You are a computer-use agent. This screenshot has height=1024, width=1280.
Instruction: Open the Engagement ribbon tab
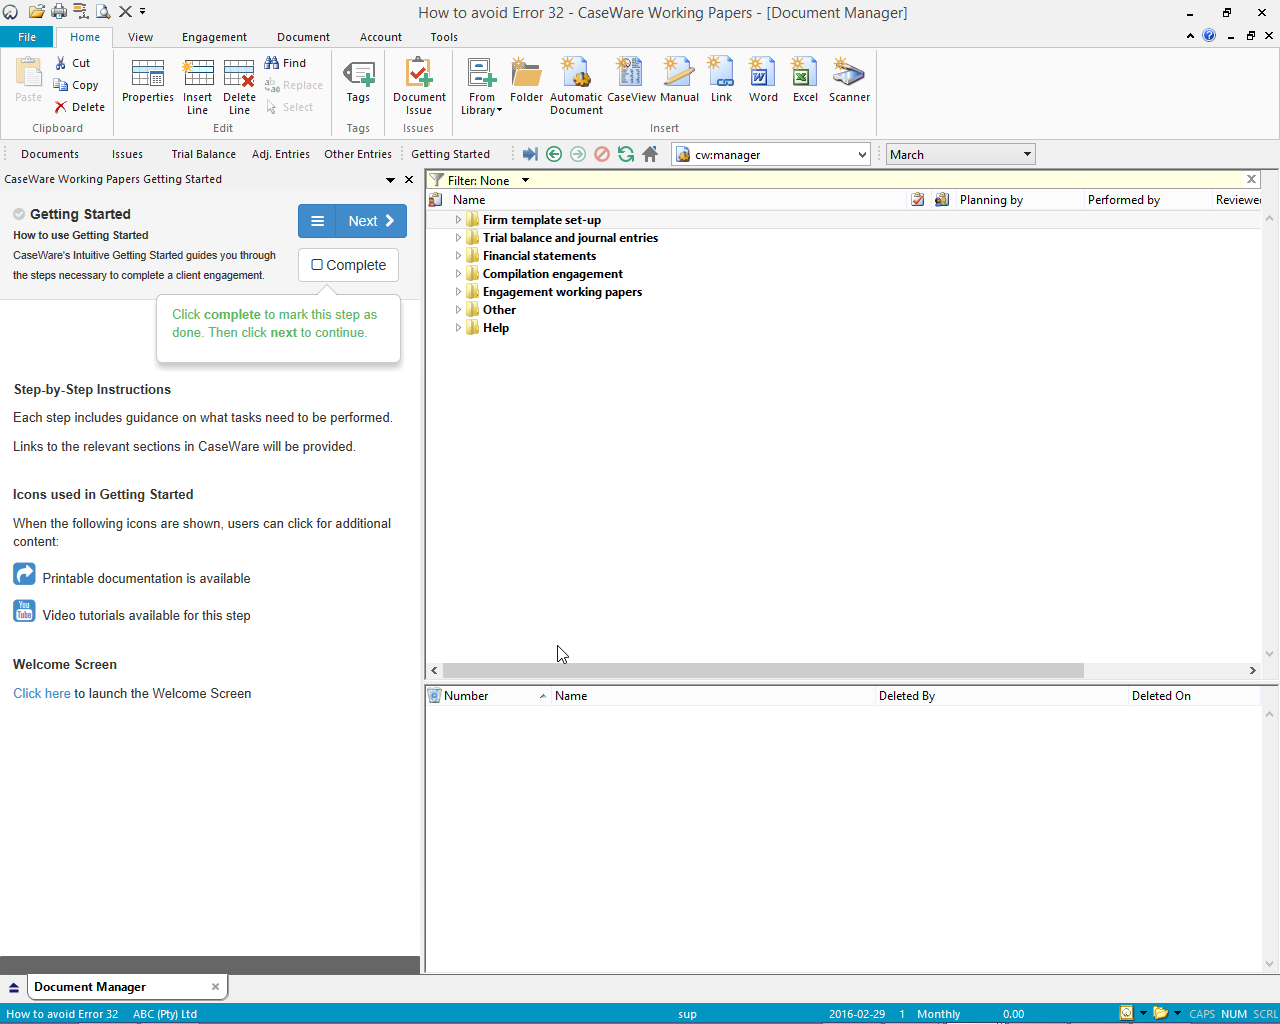coord(214,37)
